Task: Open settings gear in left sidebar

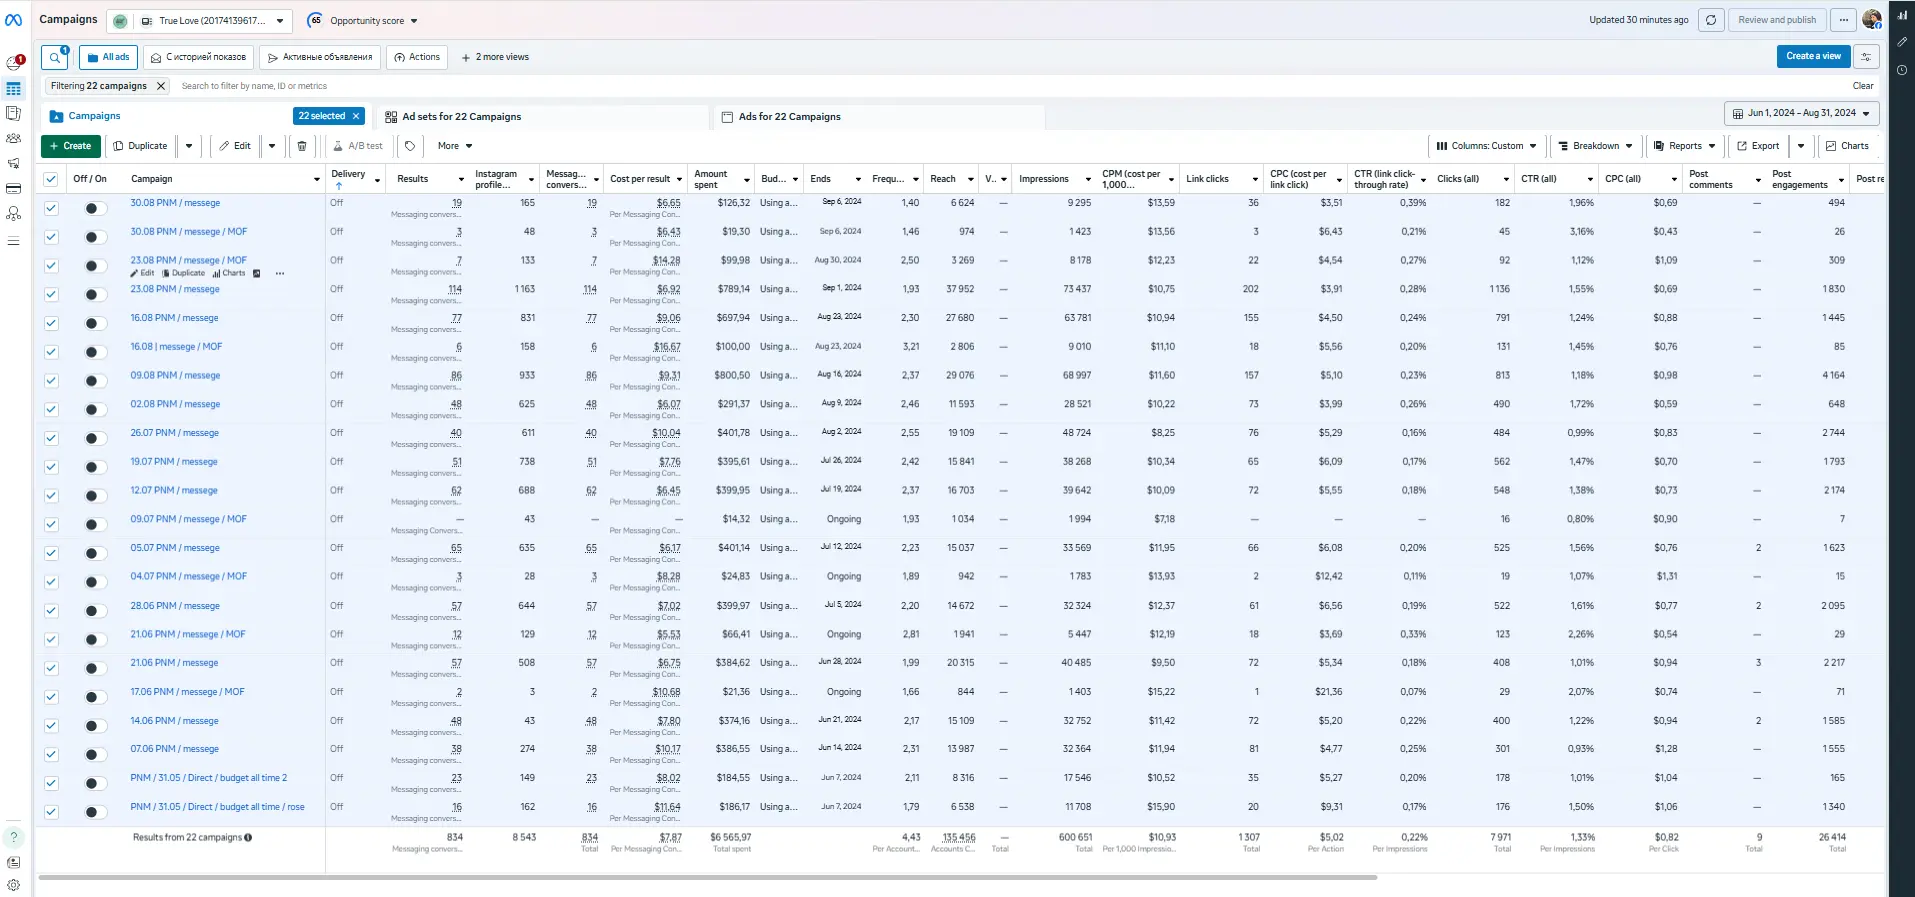Action: tap(14, 885)
